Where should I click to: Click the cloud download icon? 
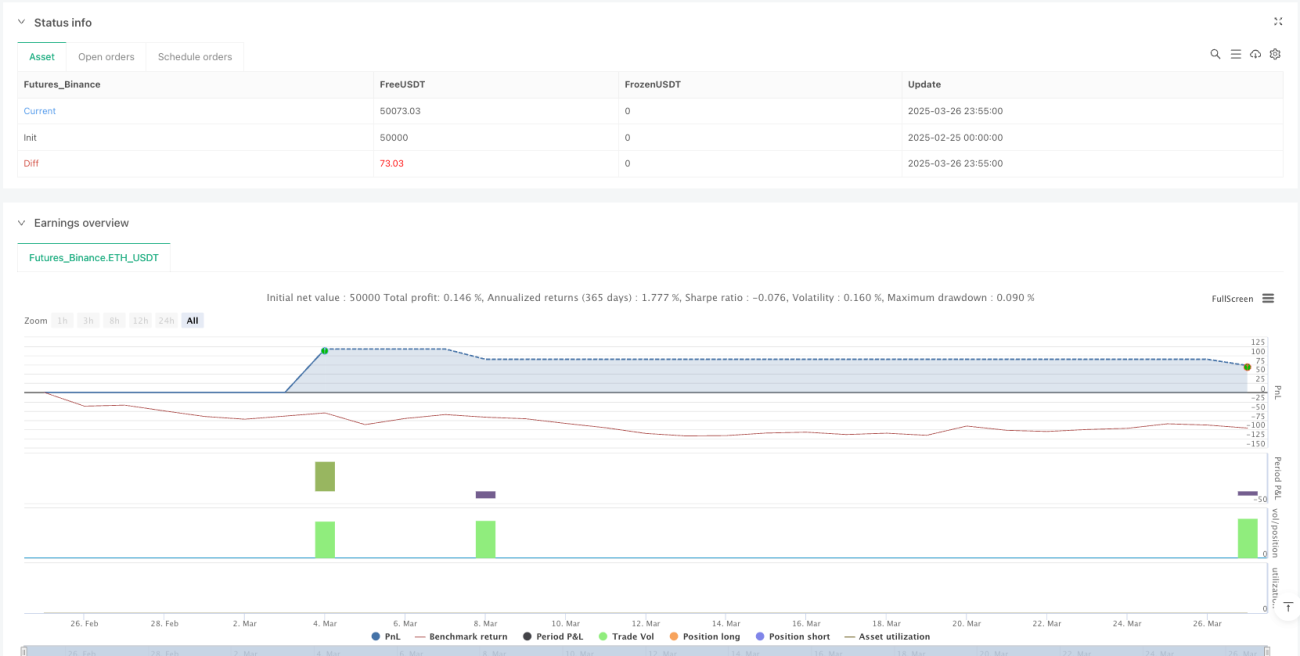1255,54
